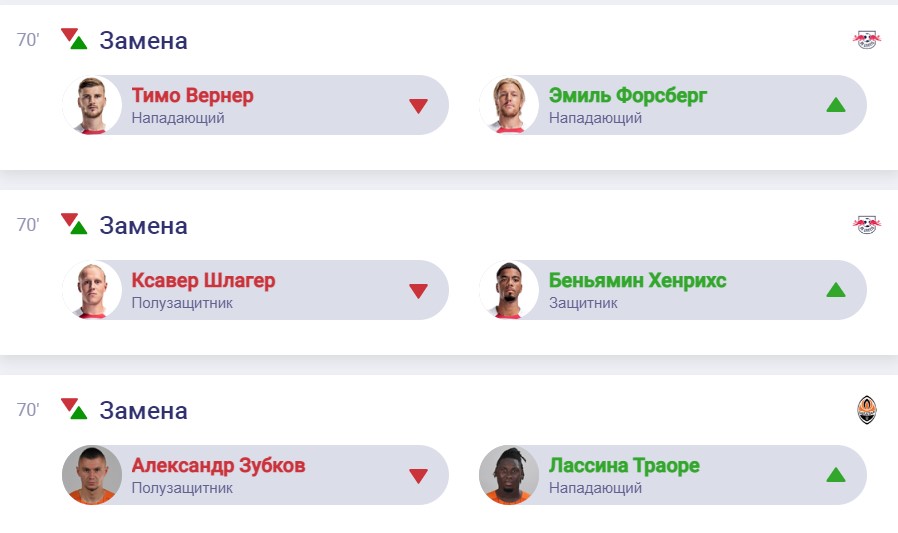Click red down arrow next to Тимо Вернер
The height and width of the screenshot is (533, 898).
[x=418, y=105]
